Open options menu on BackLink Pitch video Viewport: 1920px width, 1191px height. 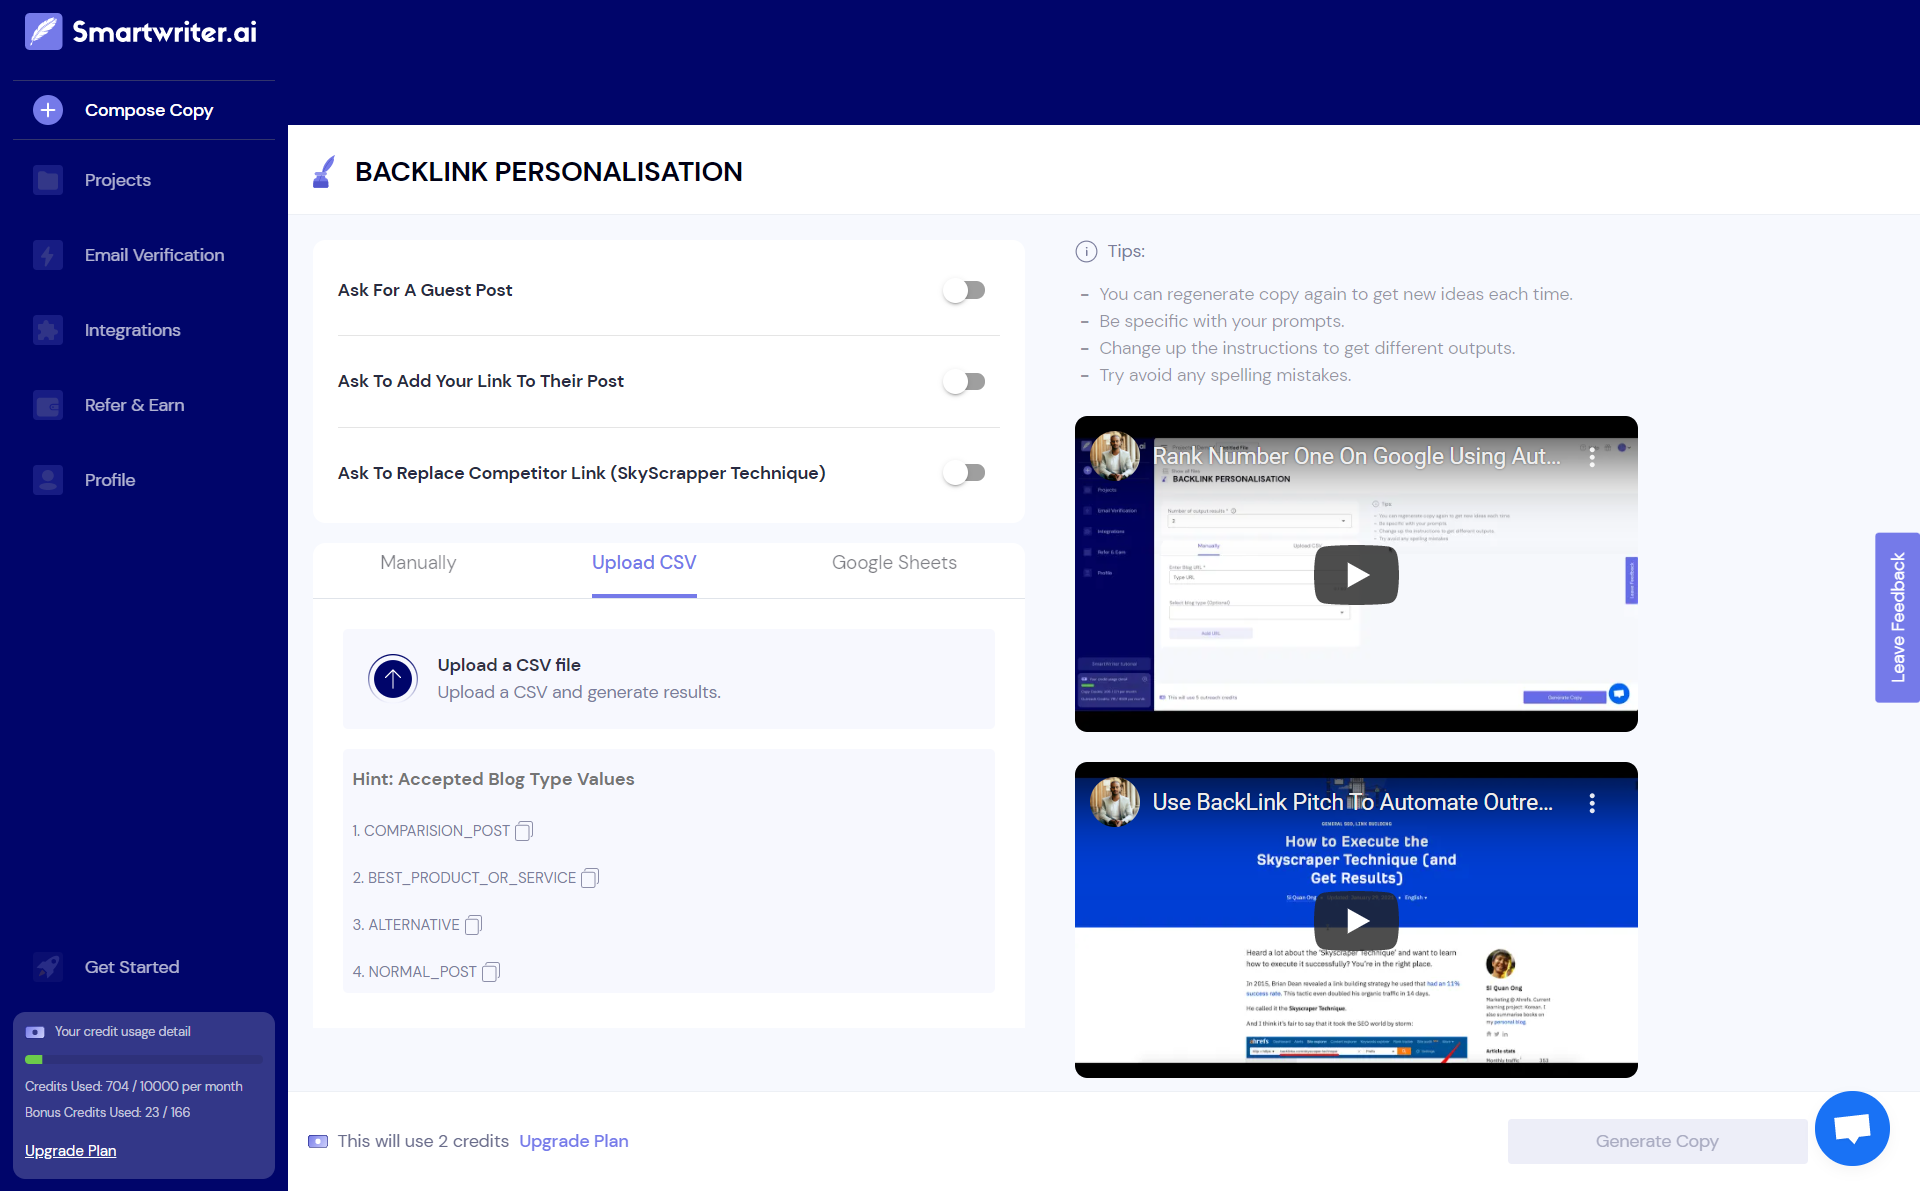(1592, 803)
